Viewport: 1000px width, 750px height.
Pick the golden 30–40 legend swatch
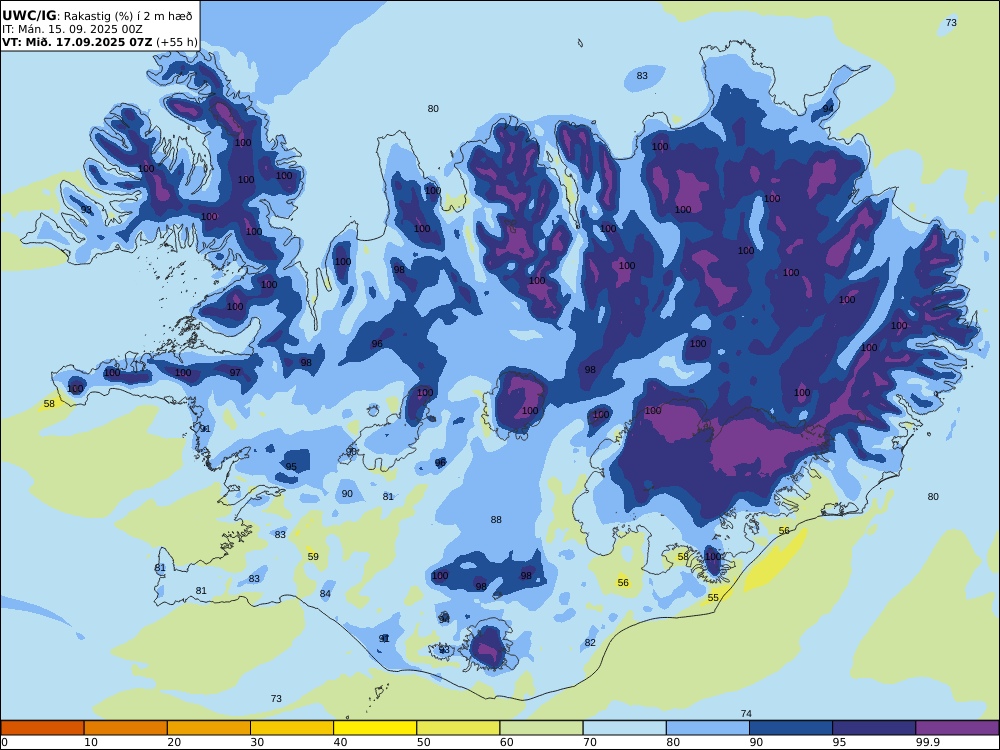pyautogui.click(x=292, y=728)
